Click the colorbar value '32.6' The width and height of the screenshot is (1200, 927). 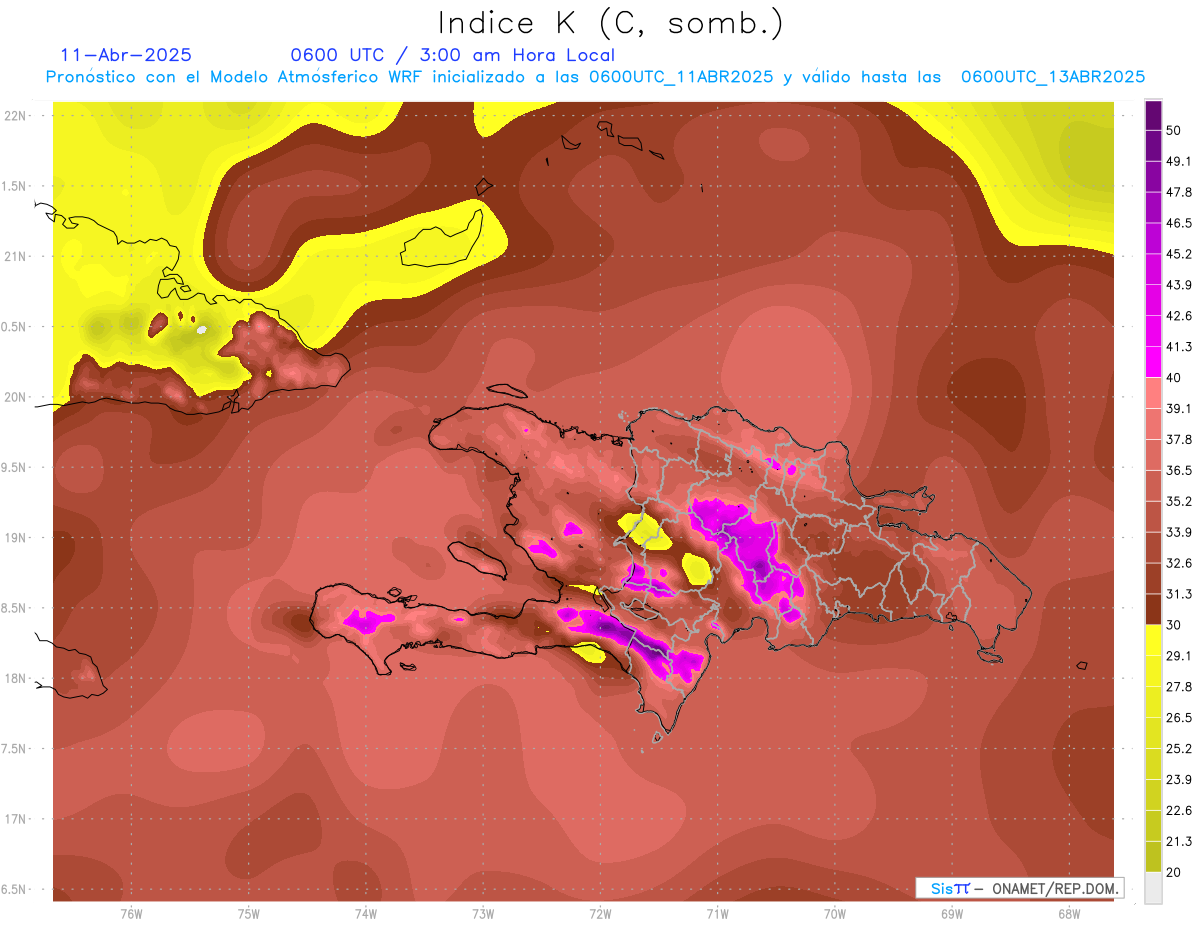pos(1179,563)
